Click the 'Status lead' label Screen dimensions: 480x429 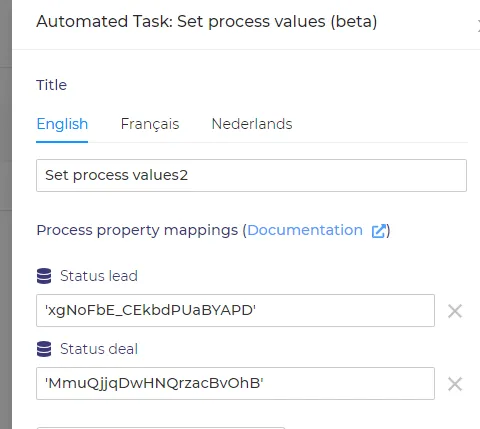coord(99,276)
